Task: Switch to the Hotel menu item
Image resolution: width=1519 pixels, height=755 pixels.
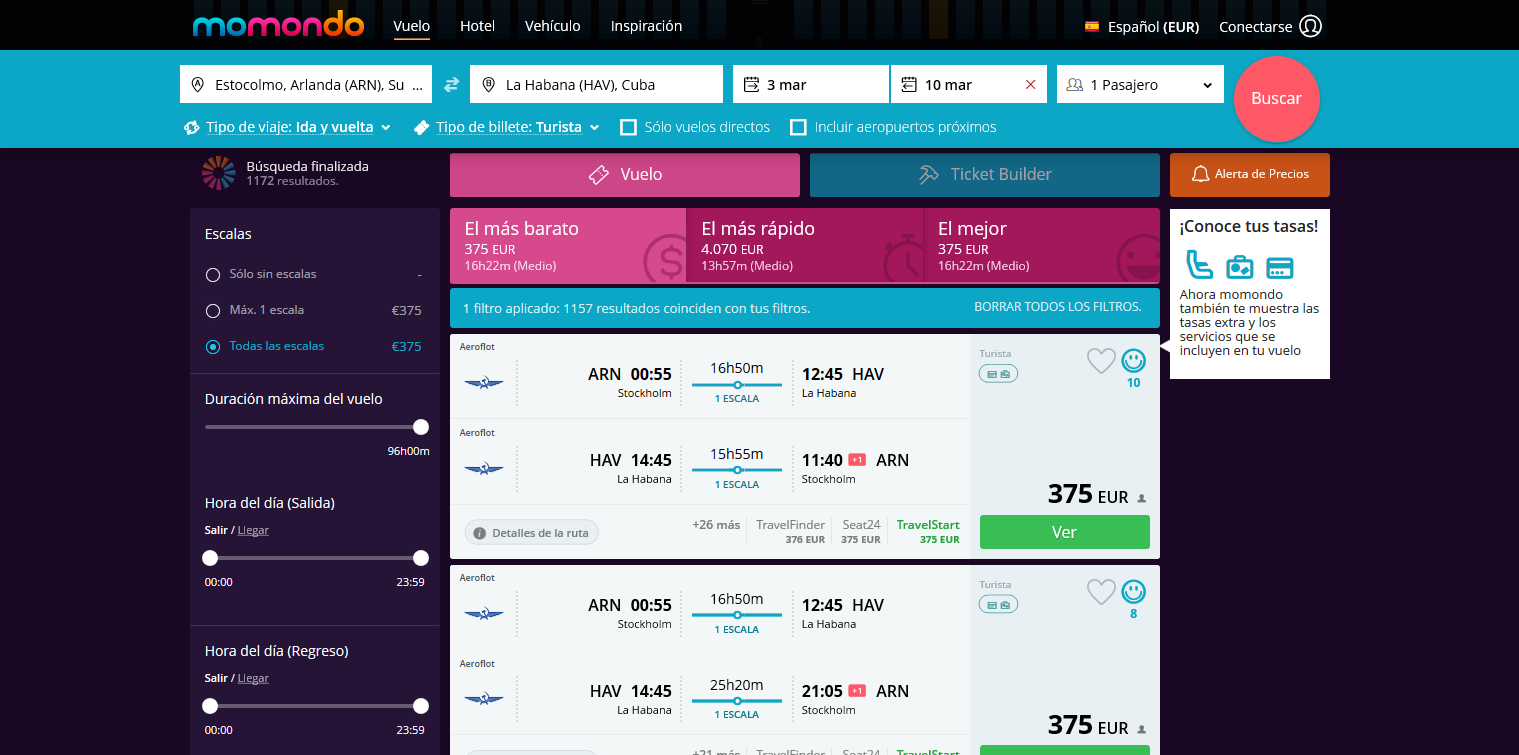Action: pos(477,26)
